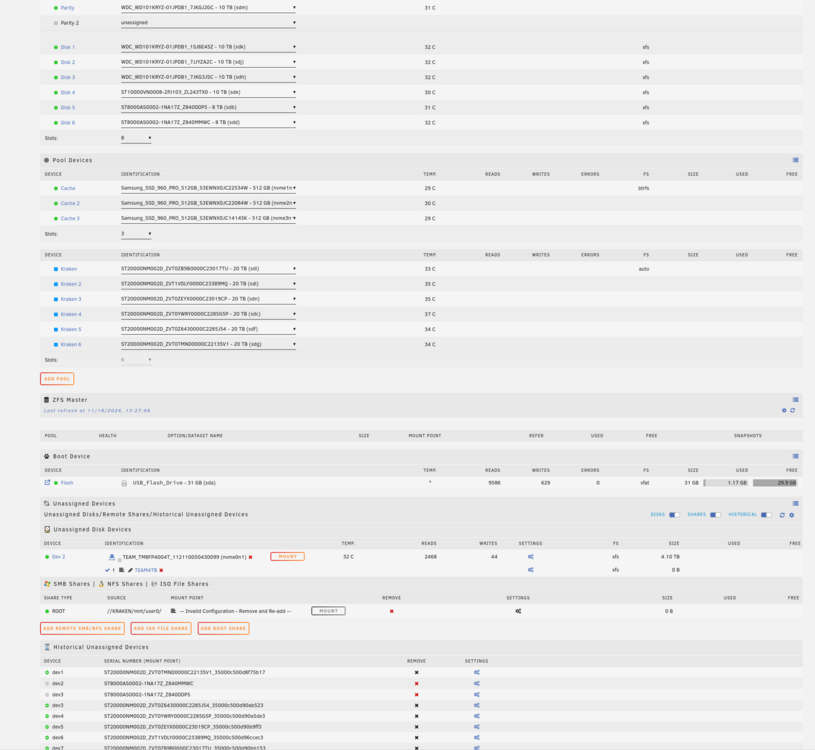Image resolution: width=815 pixels, height=750 pixels.
Task: Remove historical device dev2 with red X
Action: pyautogui.click(x=416, y=683)
